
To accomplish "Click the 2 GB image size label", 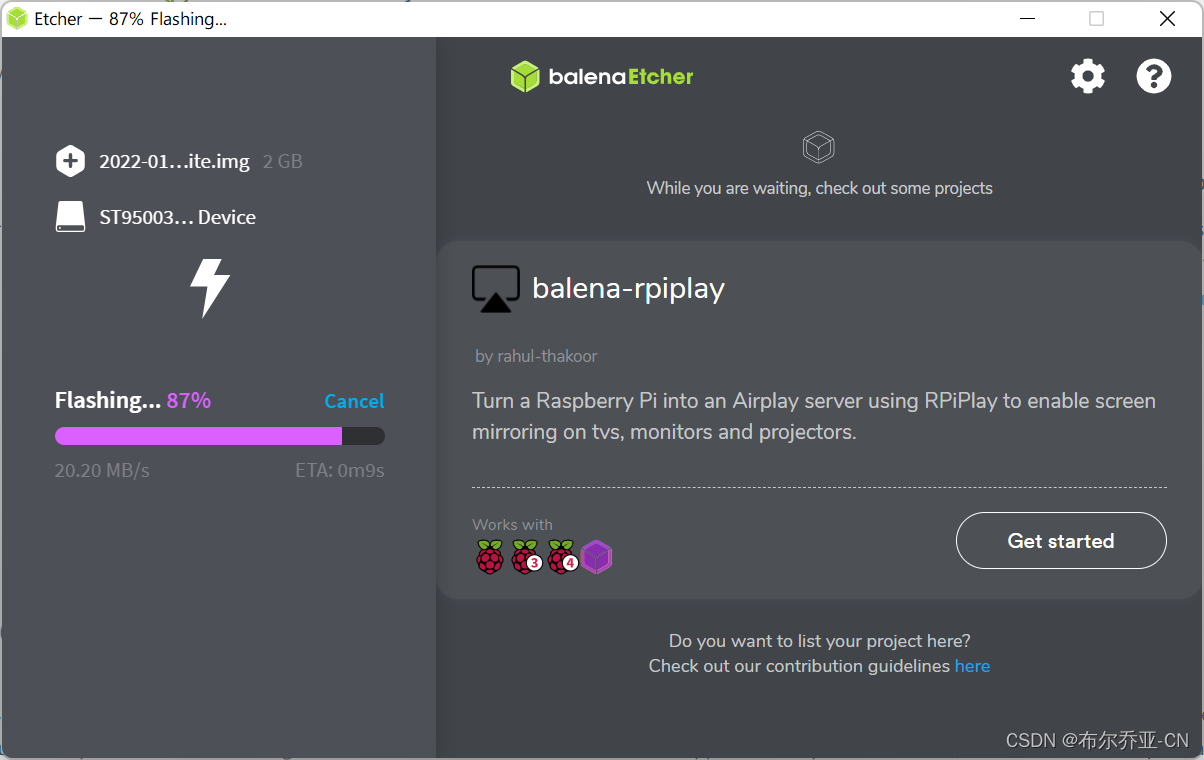I will point(282,161).
